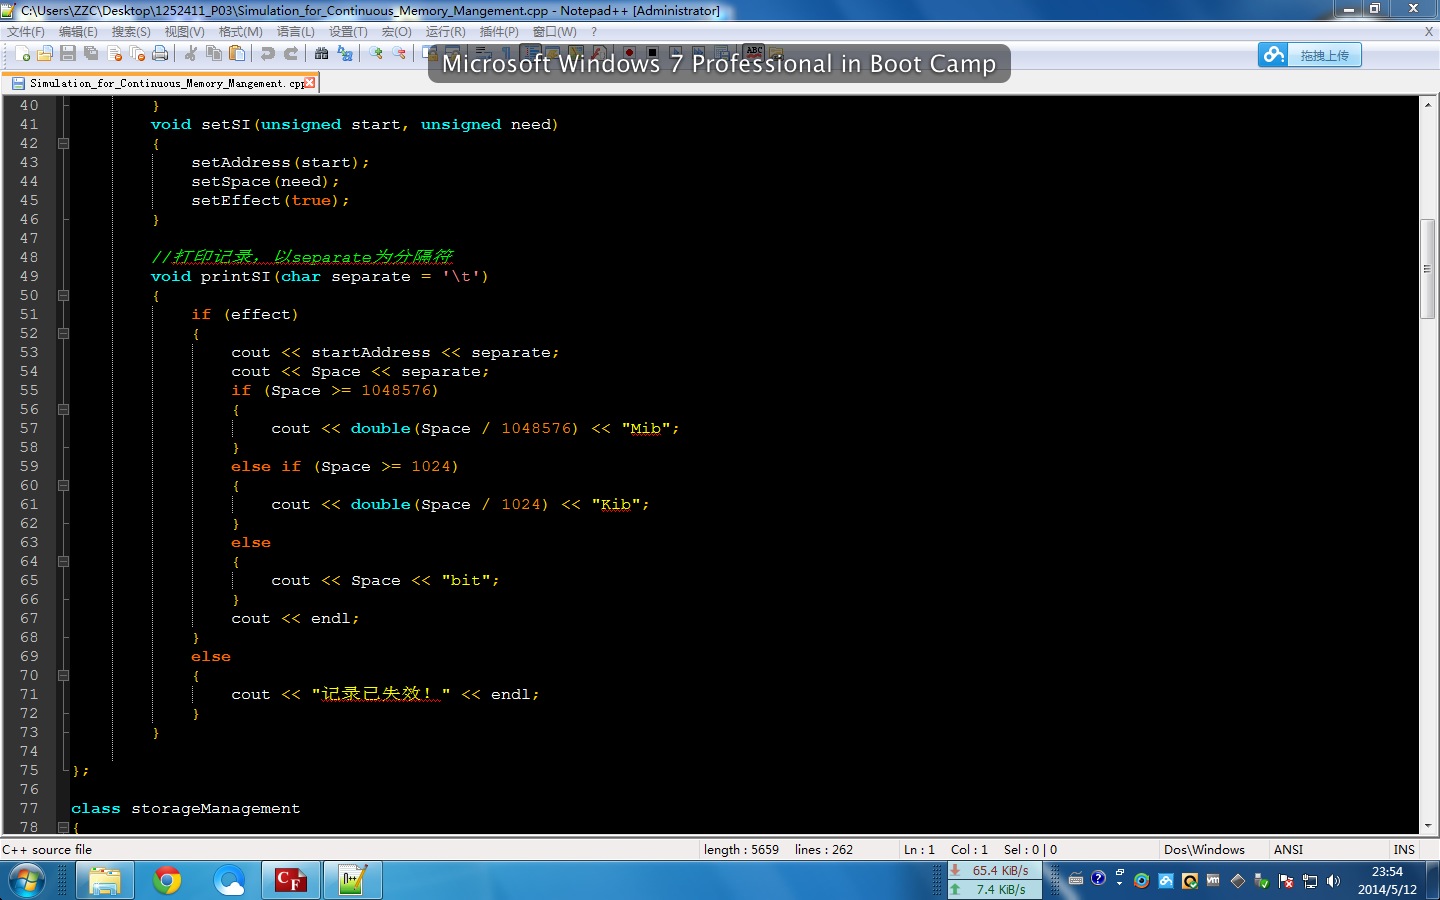The image size is (1440, 900).
Task: Click the network tray icon
Action: tap(1310, 881)
